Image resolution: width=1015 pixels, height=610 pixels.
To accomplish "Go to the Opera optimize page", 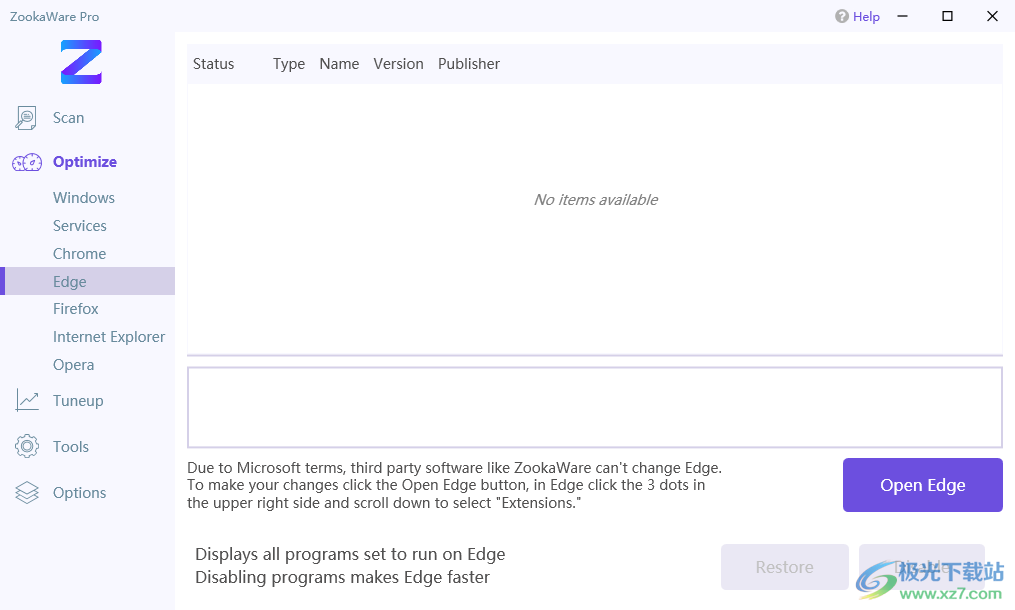I will [x=74, y=365].
